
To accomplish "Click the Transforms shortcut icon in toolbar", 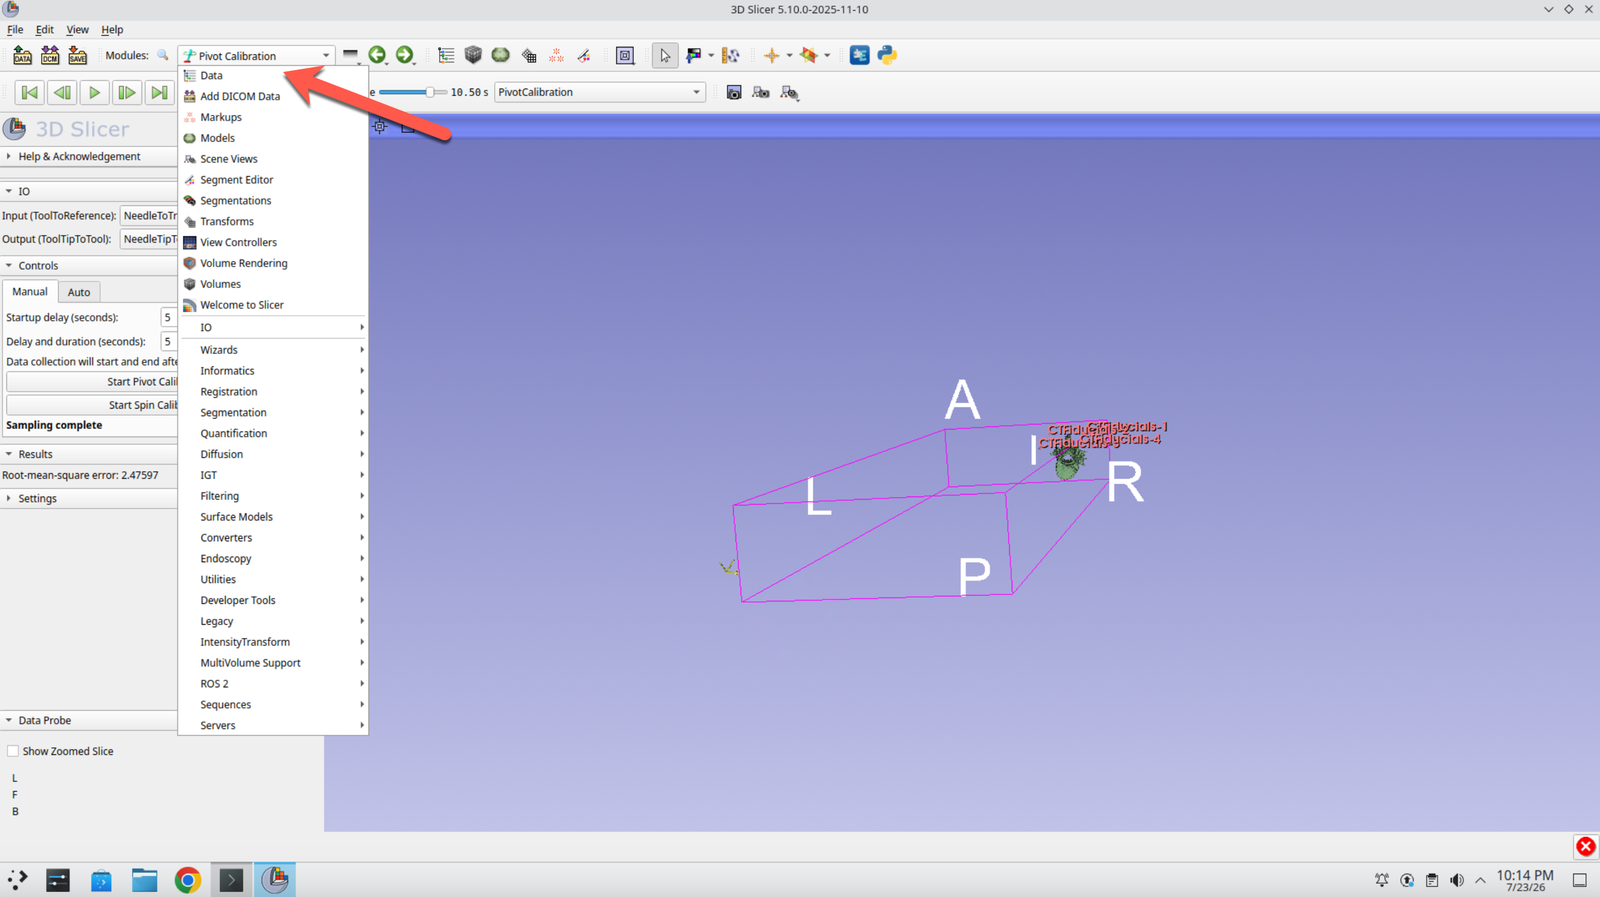I will [x=529, y=55].
